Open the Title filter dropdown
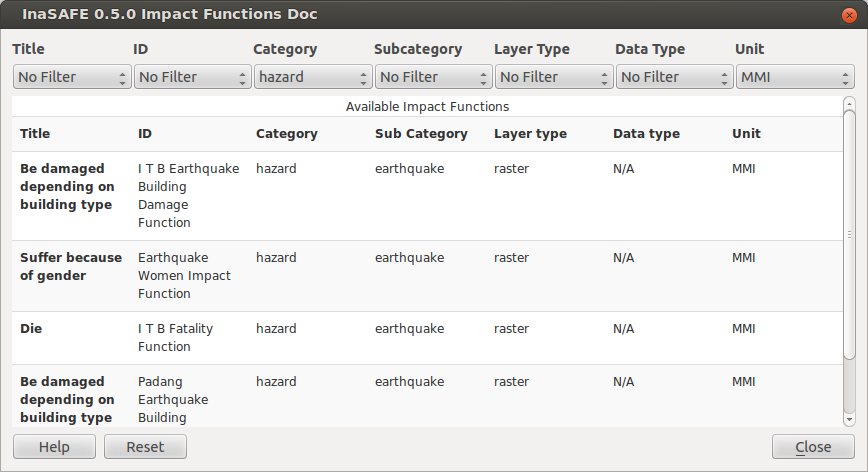Screen dimensions: 868x472 (x=72, y=77)
